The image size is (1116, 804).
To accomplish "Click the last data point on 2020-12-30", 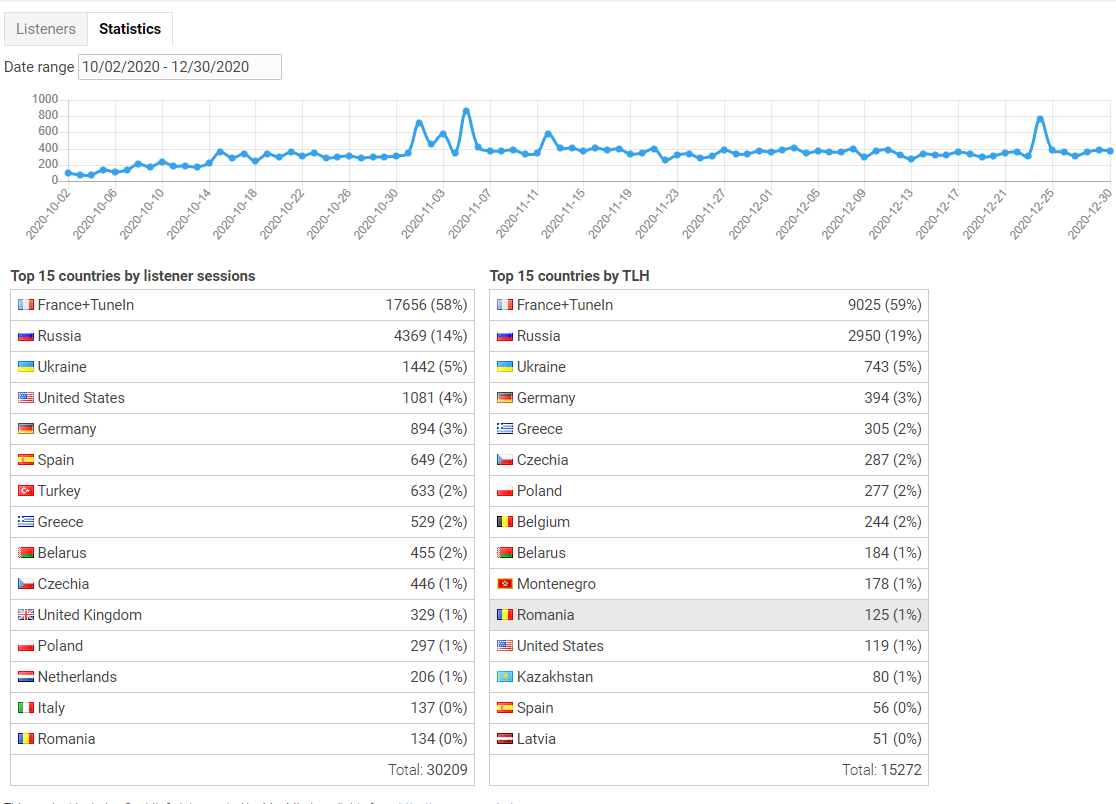I will (x=1109, y=151).
